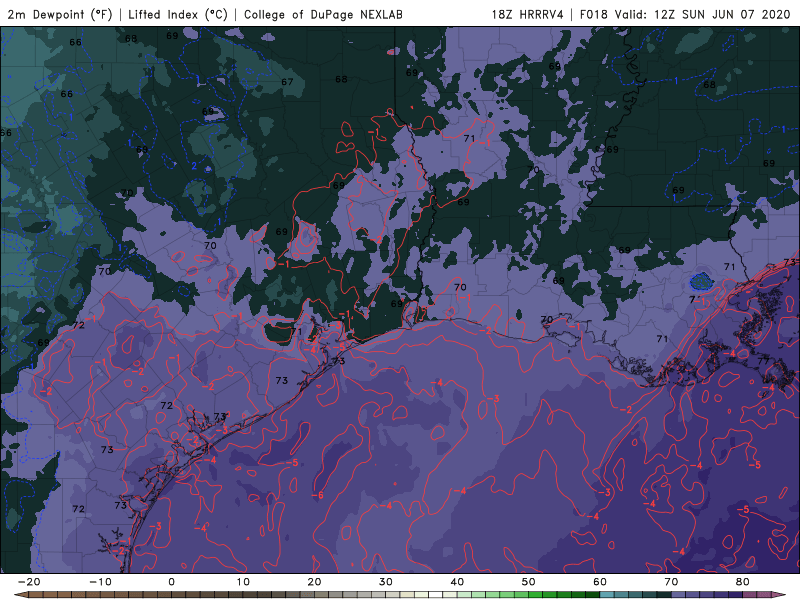Click the "0" colorbar tick label
The image size is (800, 600).
(171, 582)
